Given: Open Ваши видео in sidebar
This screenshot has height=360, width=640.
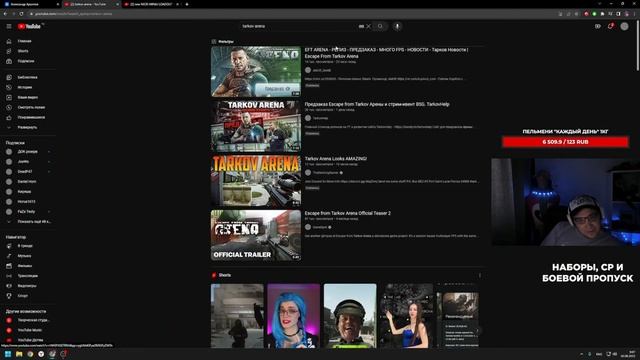Looking at the screenshot, I should 29,97.
